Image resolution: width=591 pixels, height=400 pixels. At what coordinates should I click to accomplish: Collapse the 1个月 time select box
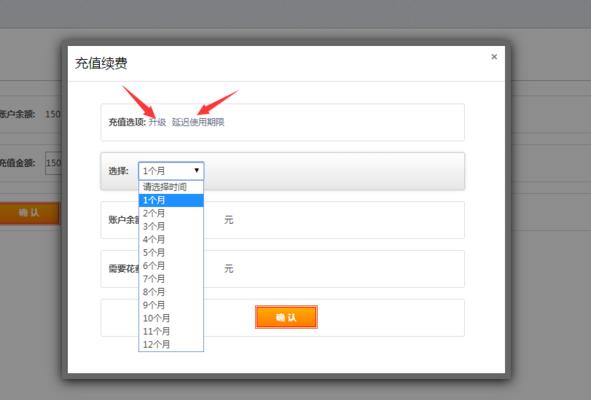[x=171, y=171]
